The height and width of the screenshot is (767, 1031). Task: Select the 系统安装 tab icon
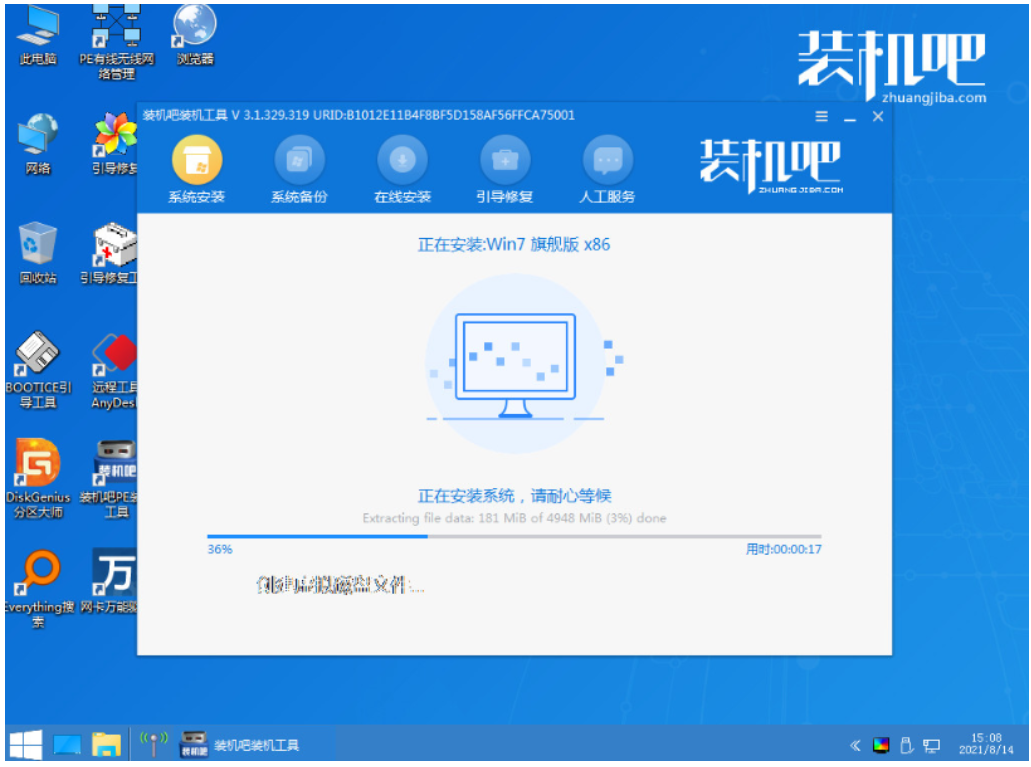197,161
